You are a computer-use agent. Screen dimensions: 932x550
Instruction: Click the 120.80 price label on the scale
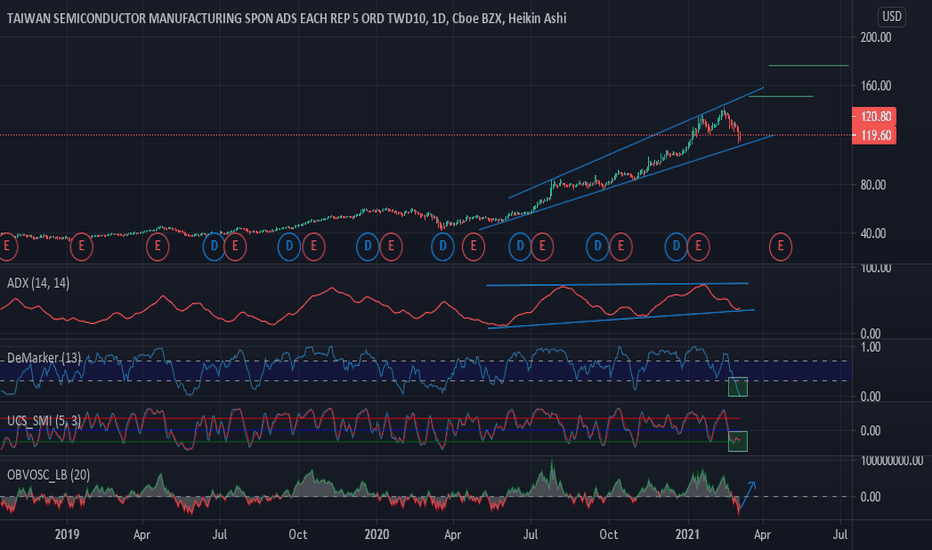(874, 117)
